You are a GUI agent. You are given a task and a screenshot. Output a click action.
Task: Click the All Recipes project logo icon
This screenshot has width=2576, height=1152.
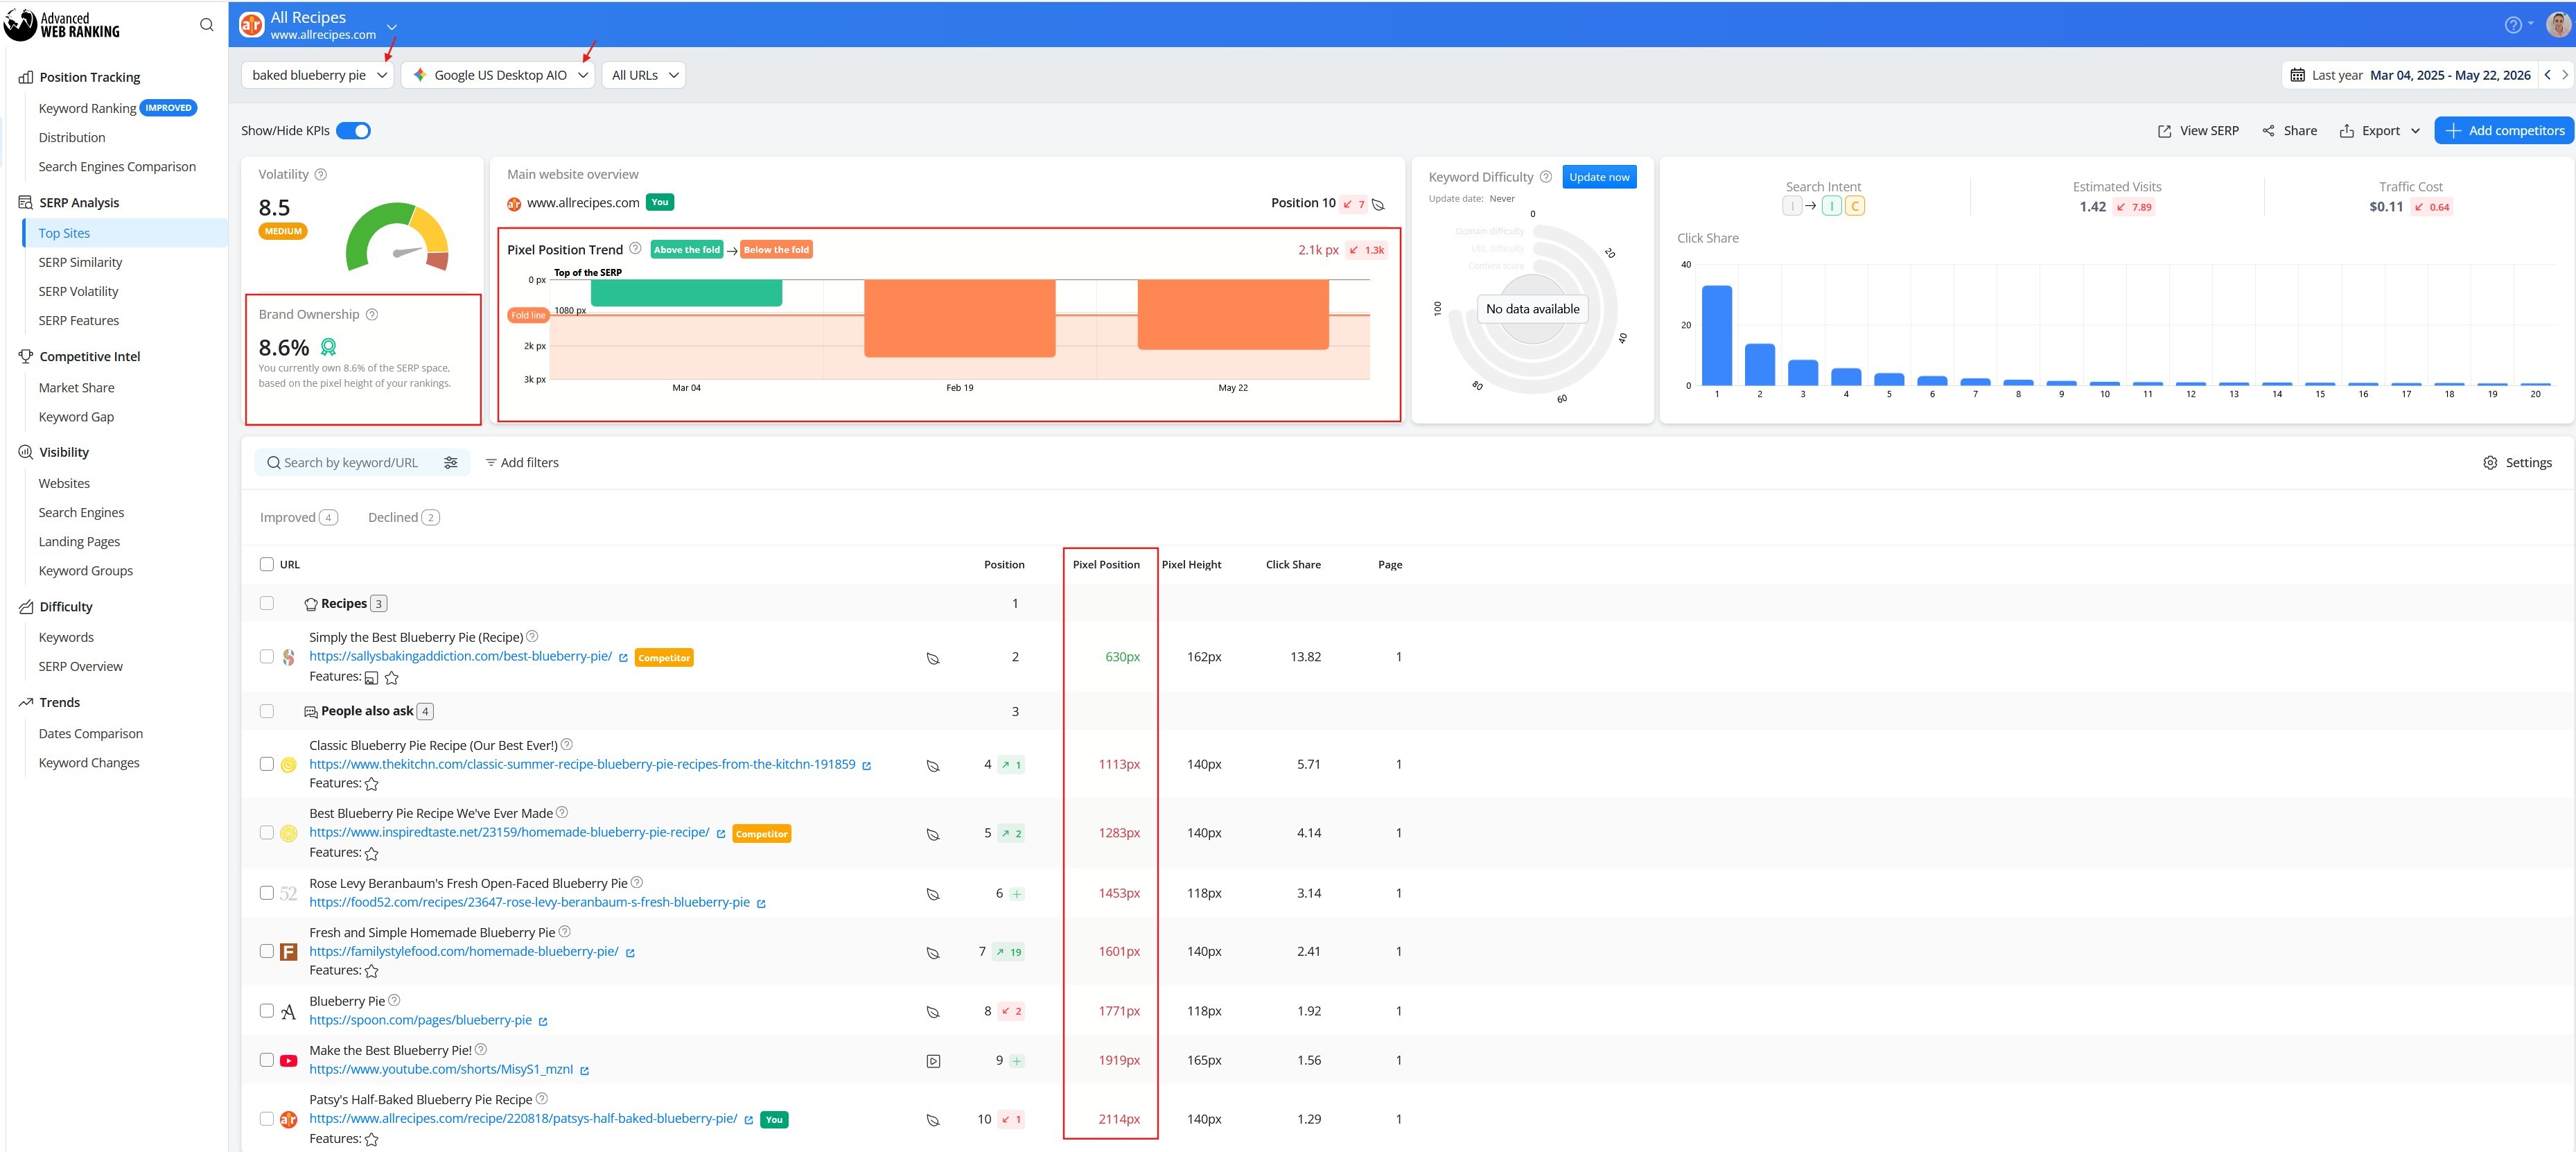(252, 24)
